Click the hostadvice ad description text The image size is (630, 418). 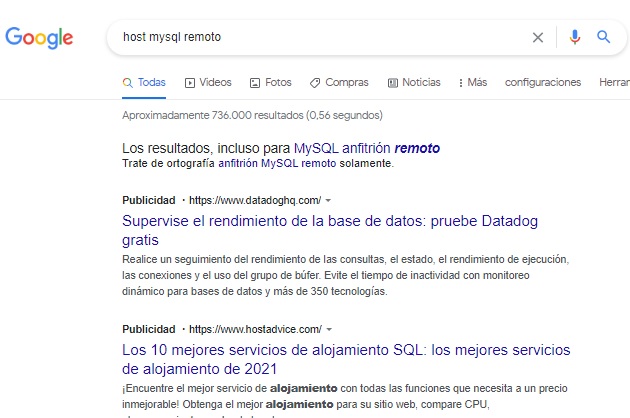(345, 400)
